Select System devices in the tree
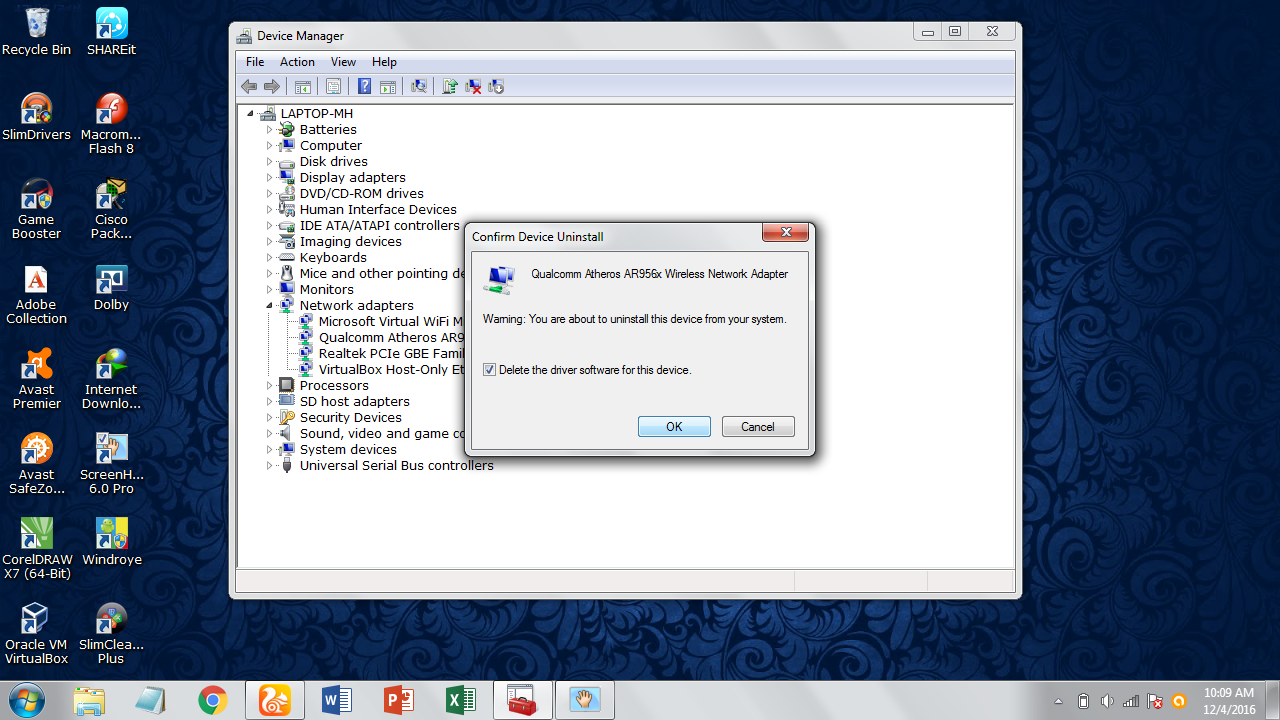 348,450
